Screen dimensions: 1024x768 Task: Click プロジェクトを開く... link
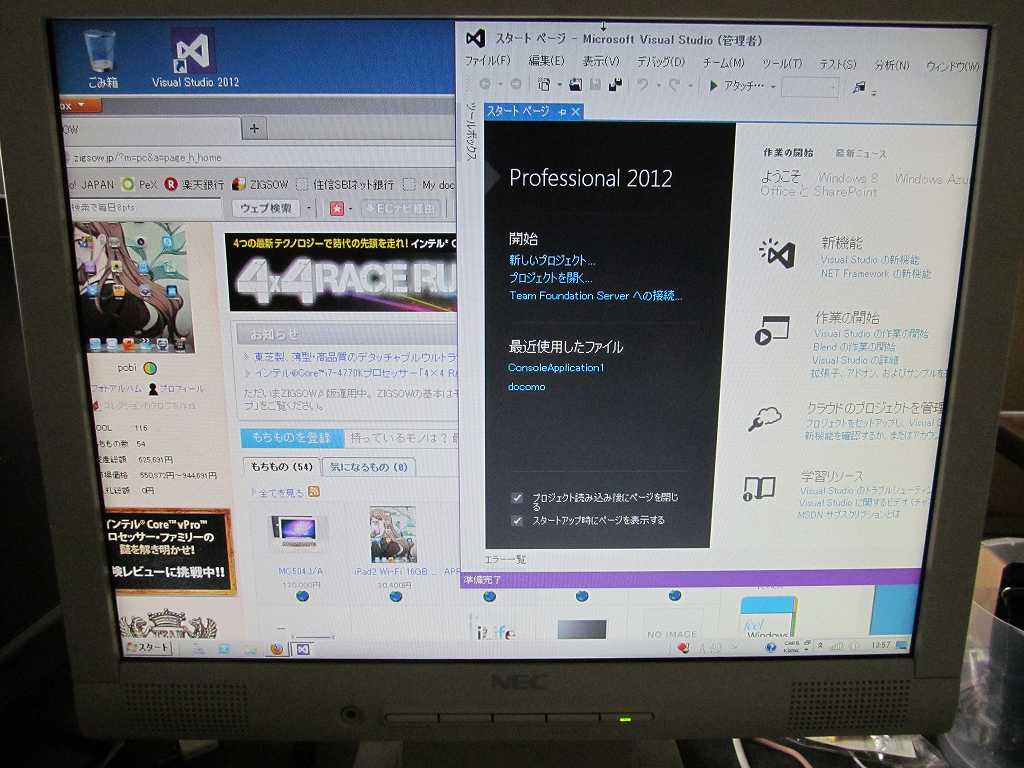(x=550, y=278)
